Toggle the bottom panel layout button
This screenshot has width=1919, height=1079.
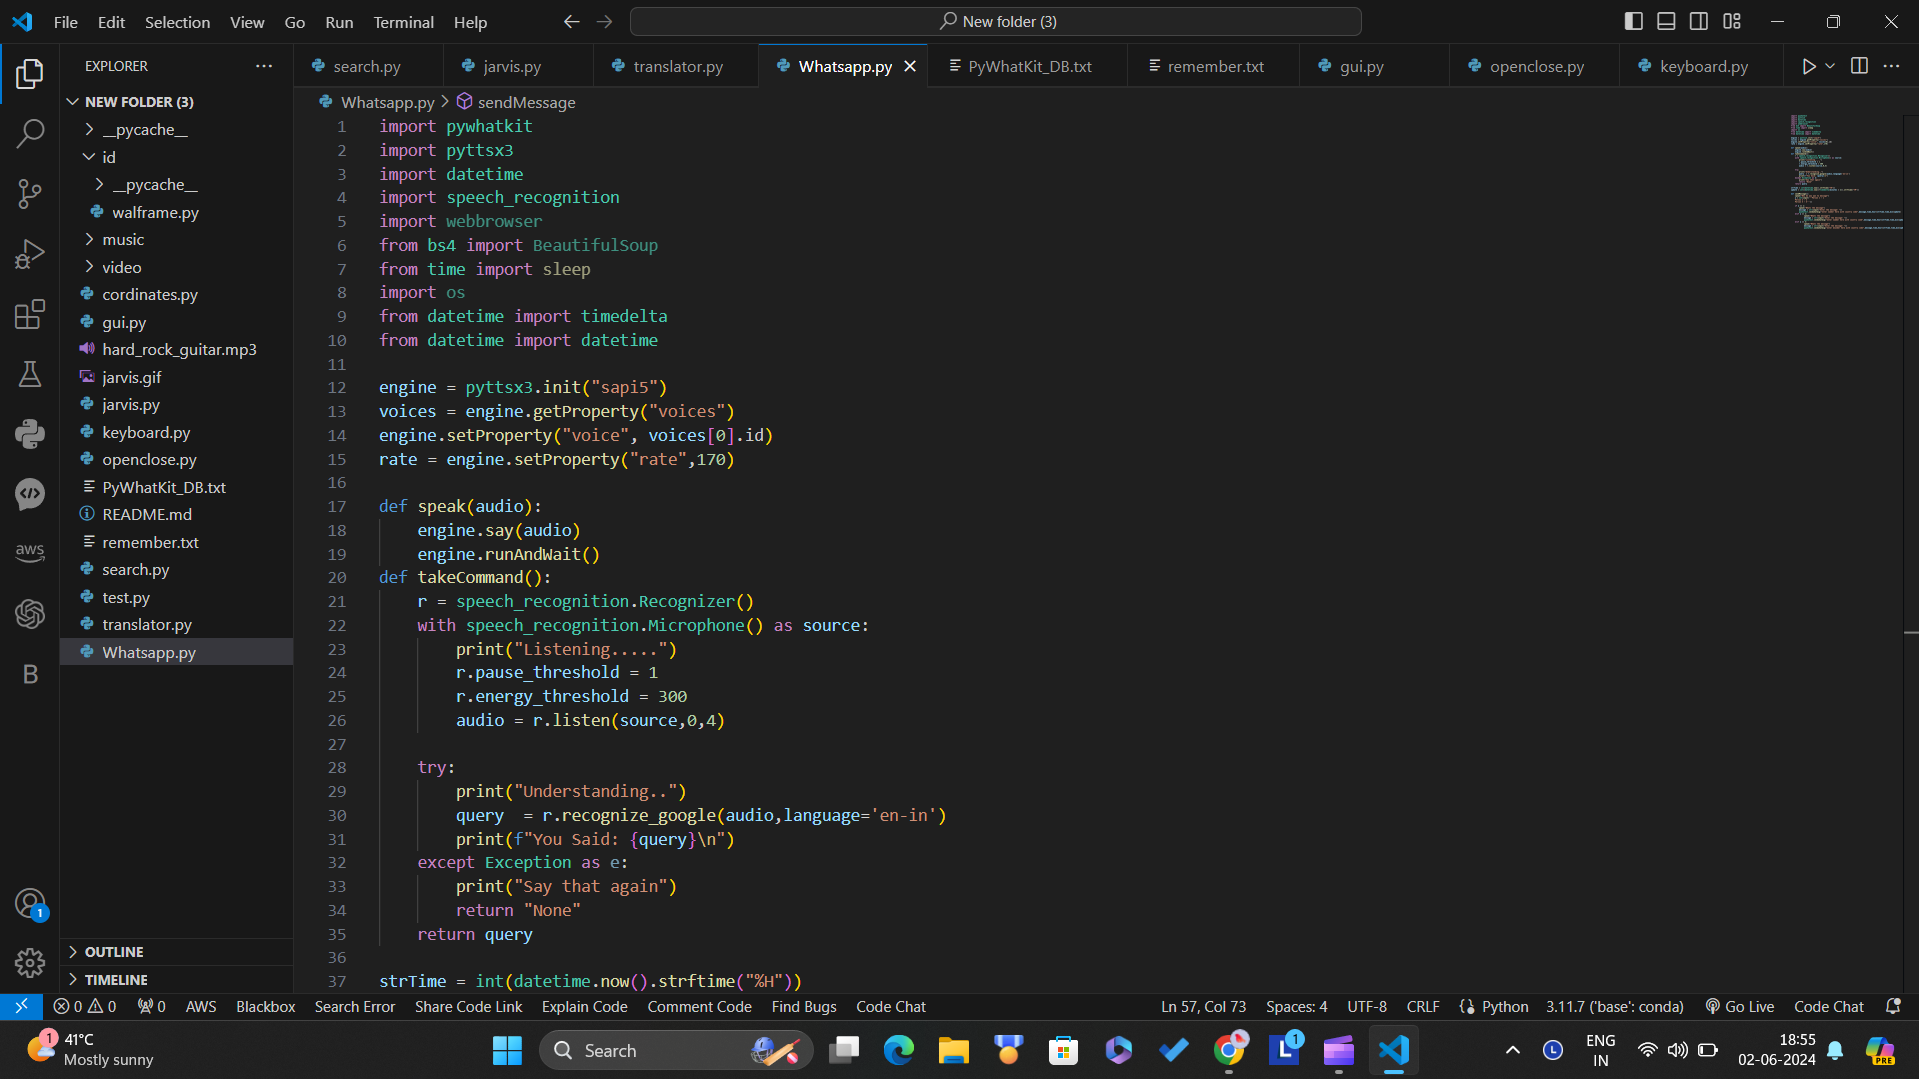point(1666,21)
